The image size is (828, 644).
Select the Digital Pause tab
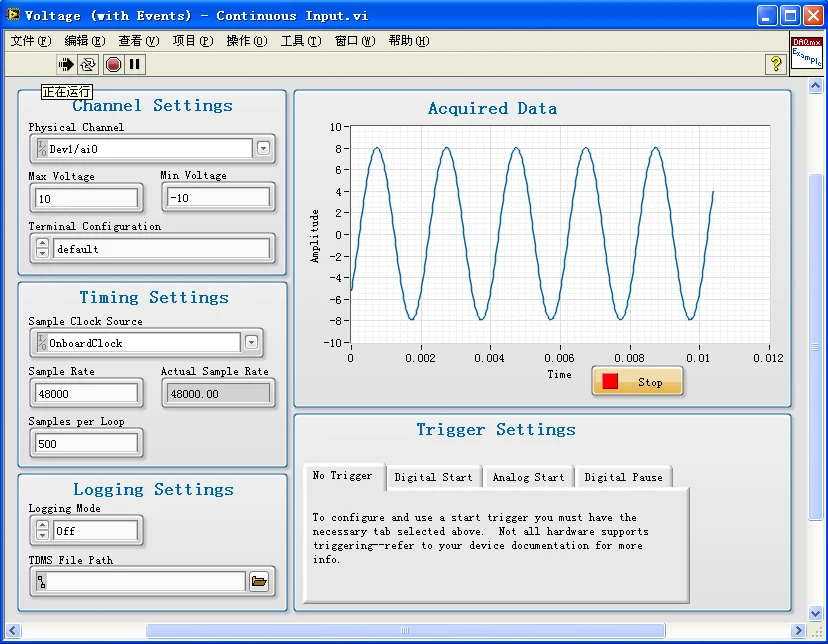point(623,478)
